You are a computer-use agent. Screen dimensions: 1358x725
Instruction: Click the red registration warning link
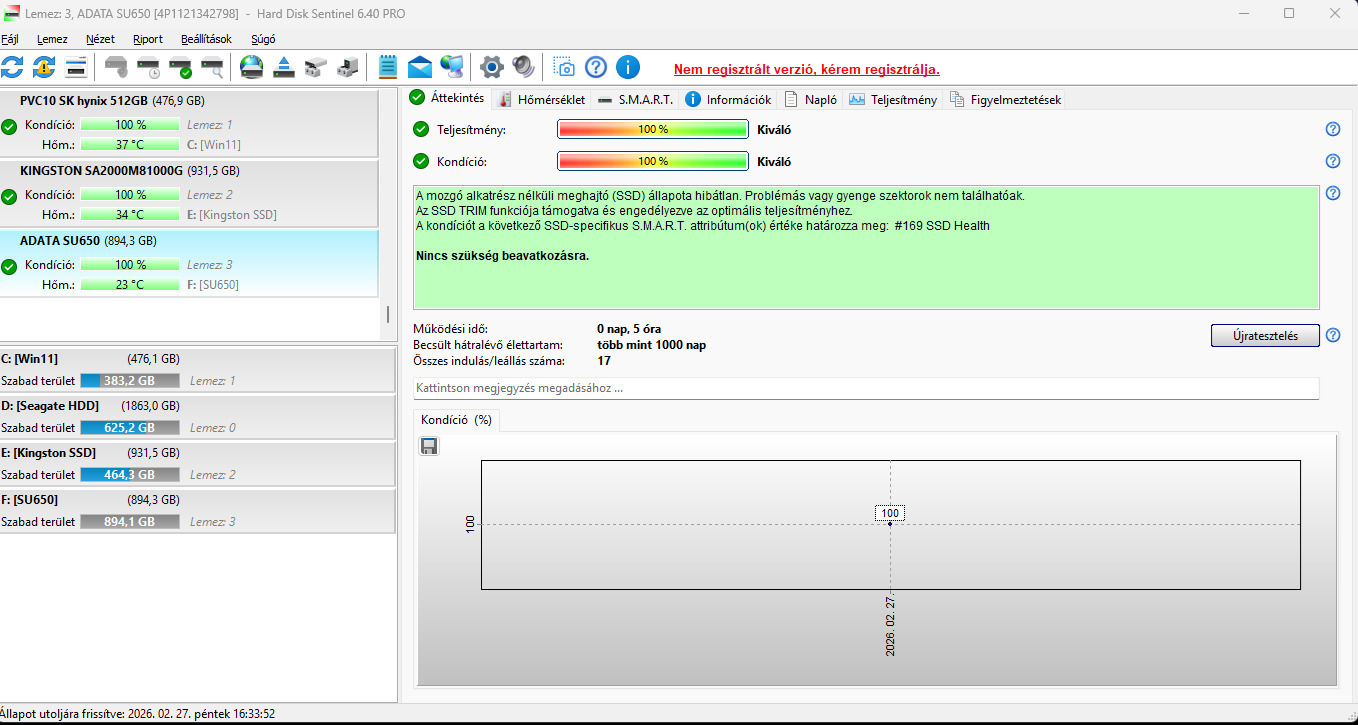[x=806, y=69]
